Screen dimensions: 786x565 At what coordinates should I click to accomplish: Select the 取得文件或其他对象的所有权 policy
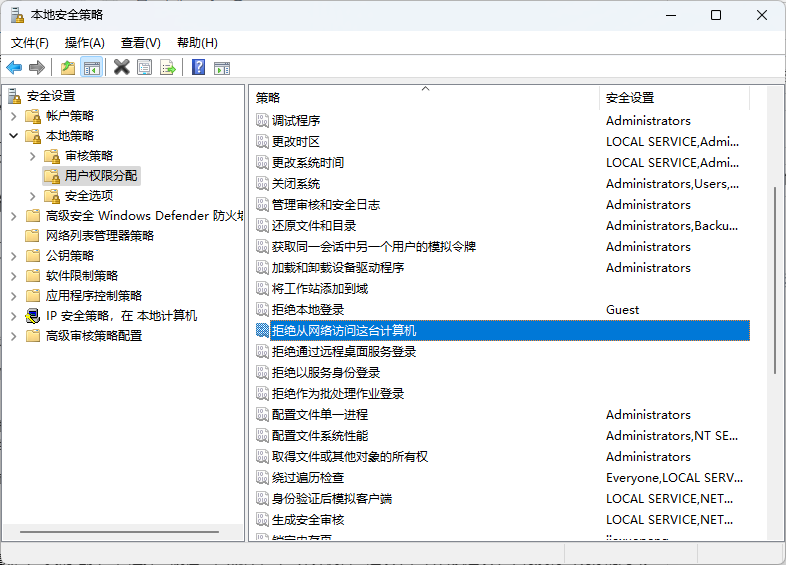350,457
